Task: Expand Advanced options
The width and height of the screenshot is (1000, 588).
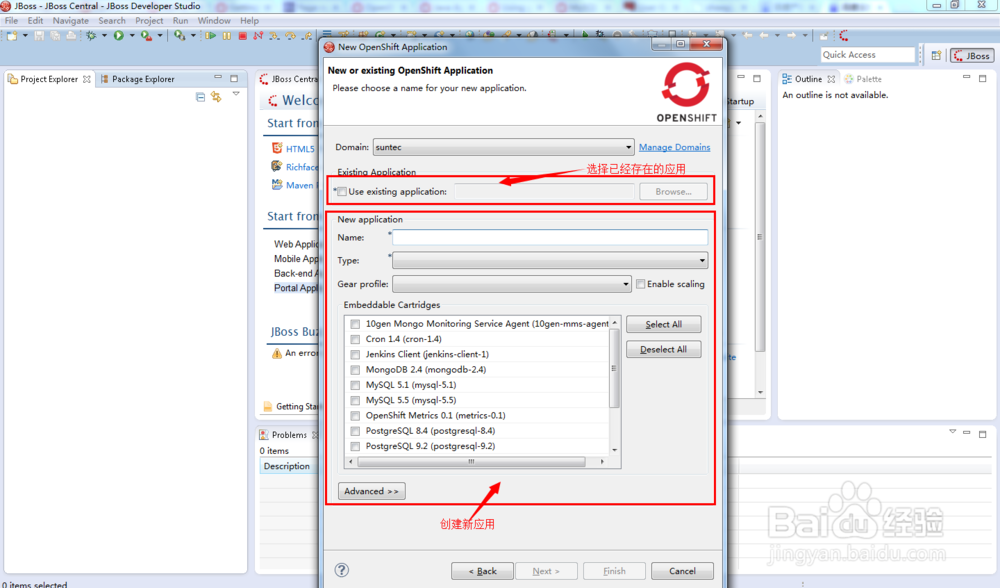Action: (372, 491)
